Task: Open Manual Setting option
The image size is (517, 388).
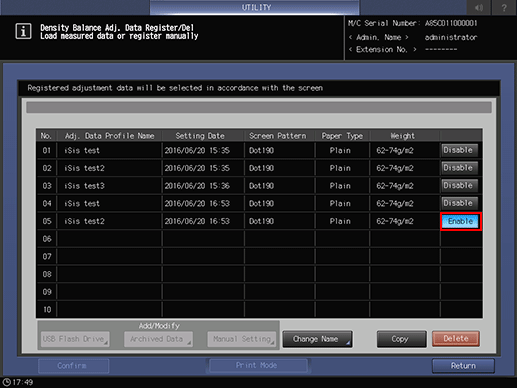Action: coord(242,339)
